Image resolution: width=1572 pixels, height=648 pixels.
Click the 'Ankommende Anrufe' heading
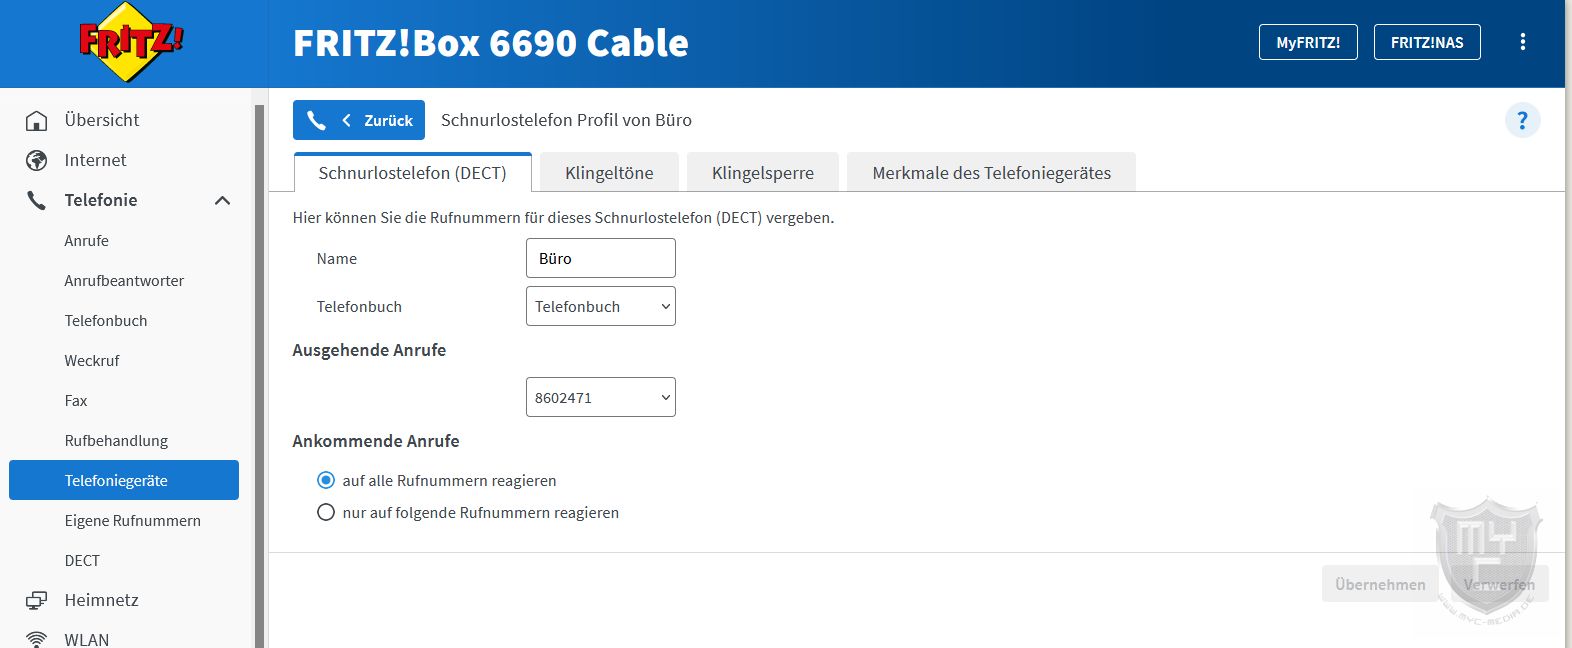pyautogui.click(x=376, y=441)
